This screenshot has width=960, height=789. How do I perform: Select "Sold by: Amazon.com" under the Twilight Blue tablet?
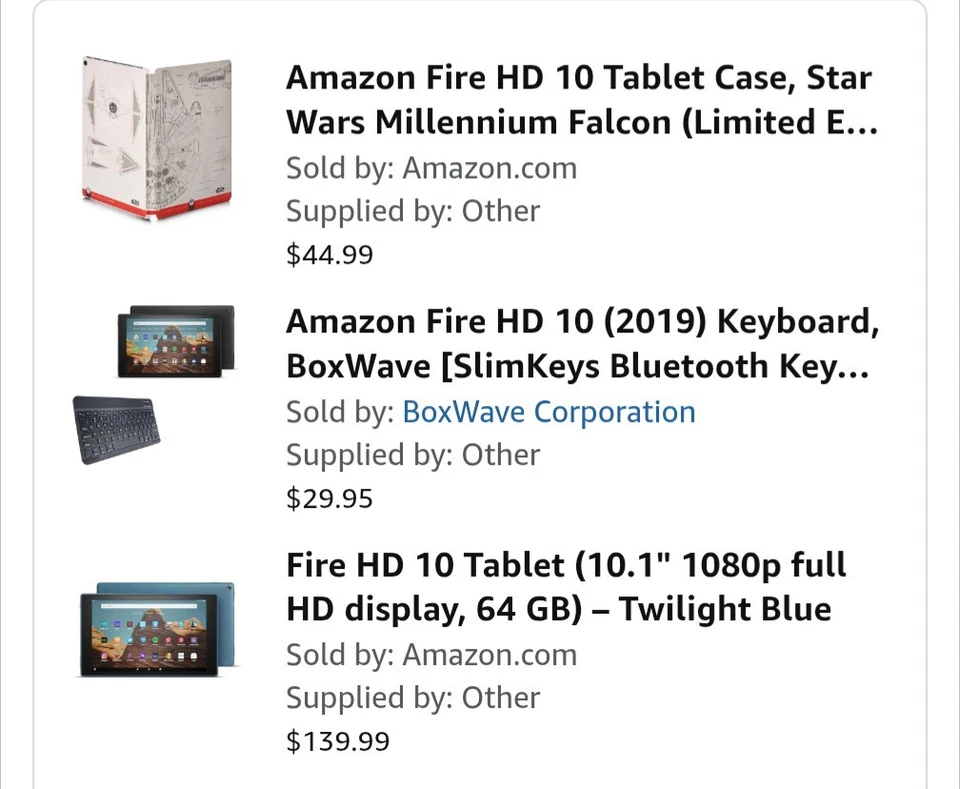click(431, 655)
